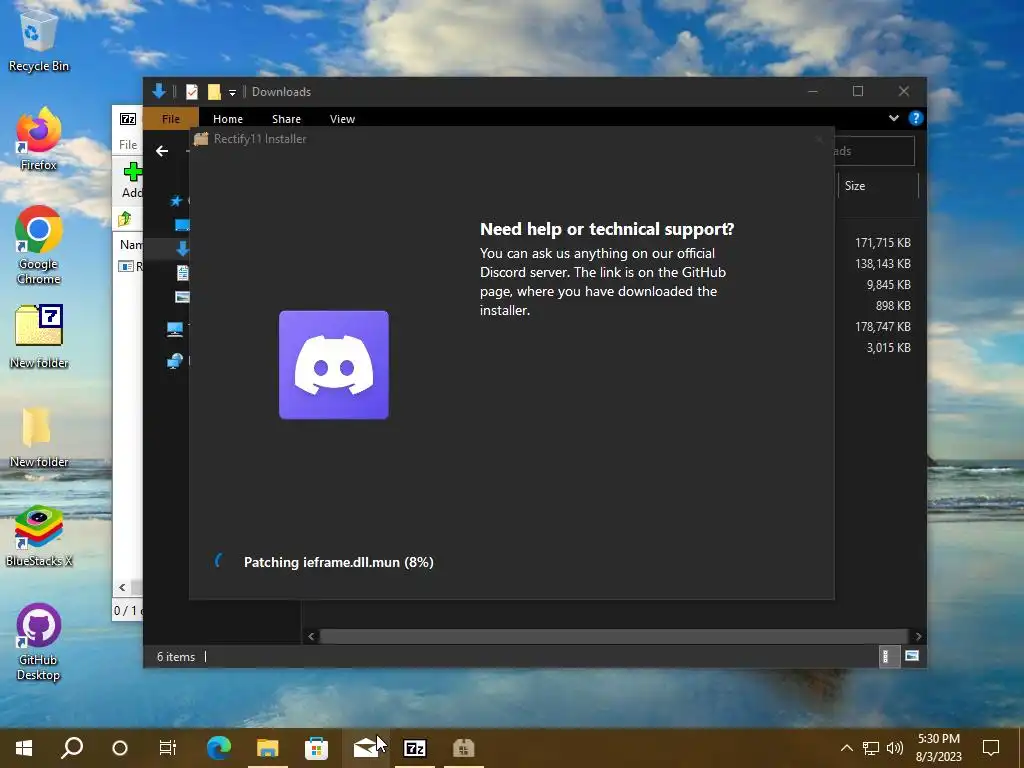Click the New folder quick access toolbar icon

(x=214, y=92)
